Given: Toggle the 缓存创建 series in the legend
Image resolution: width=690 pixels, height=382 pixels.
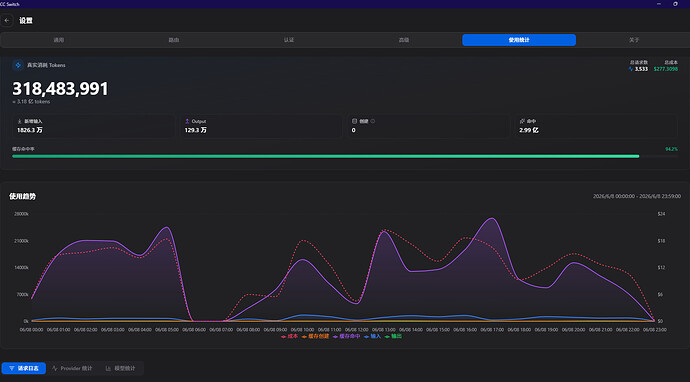Looking at the screenshot, I should pyautogui.click(x=315, y=336).
